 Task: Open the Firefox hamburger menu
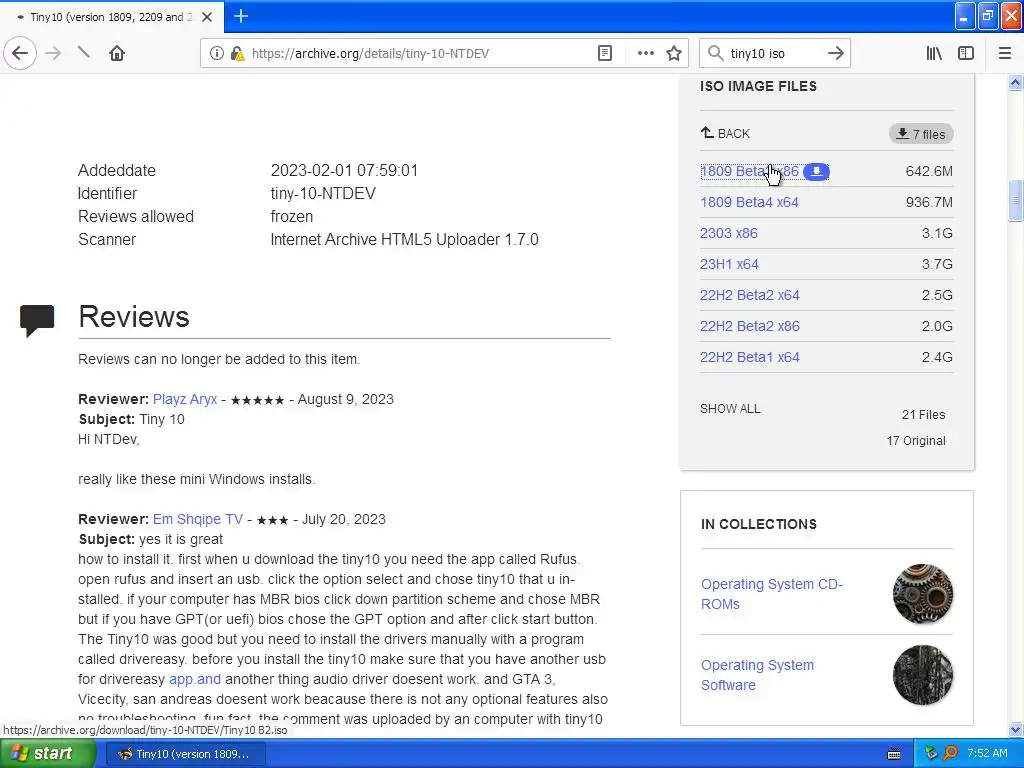[1004, 53]
